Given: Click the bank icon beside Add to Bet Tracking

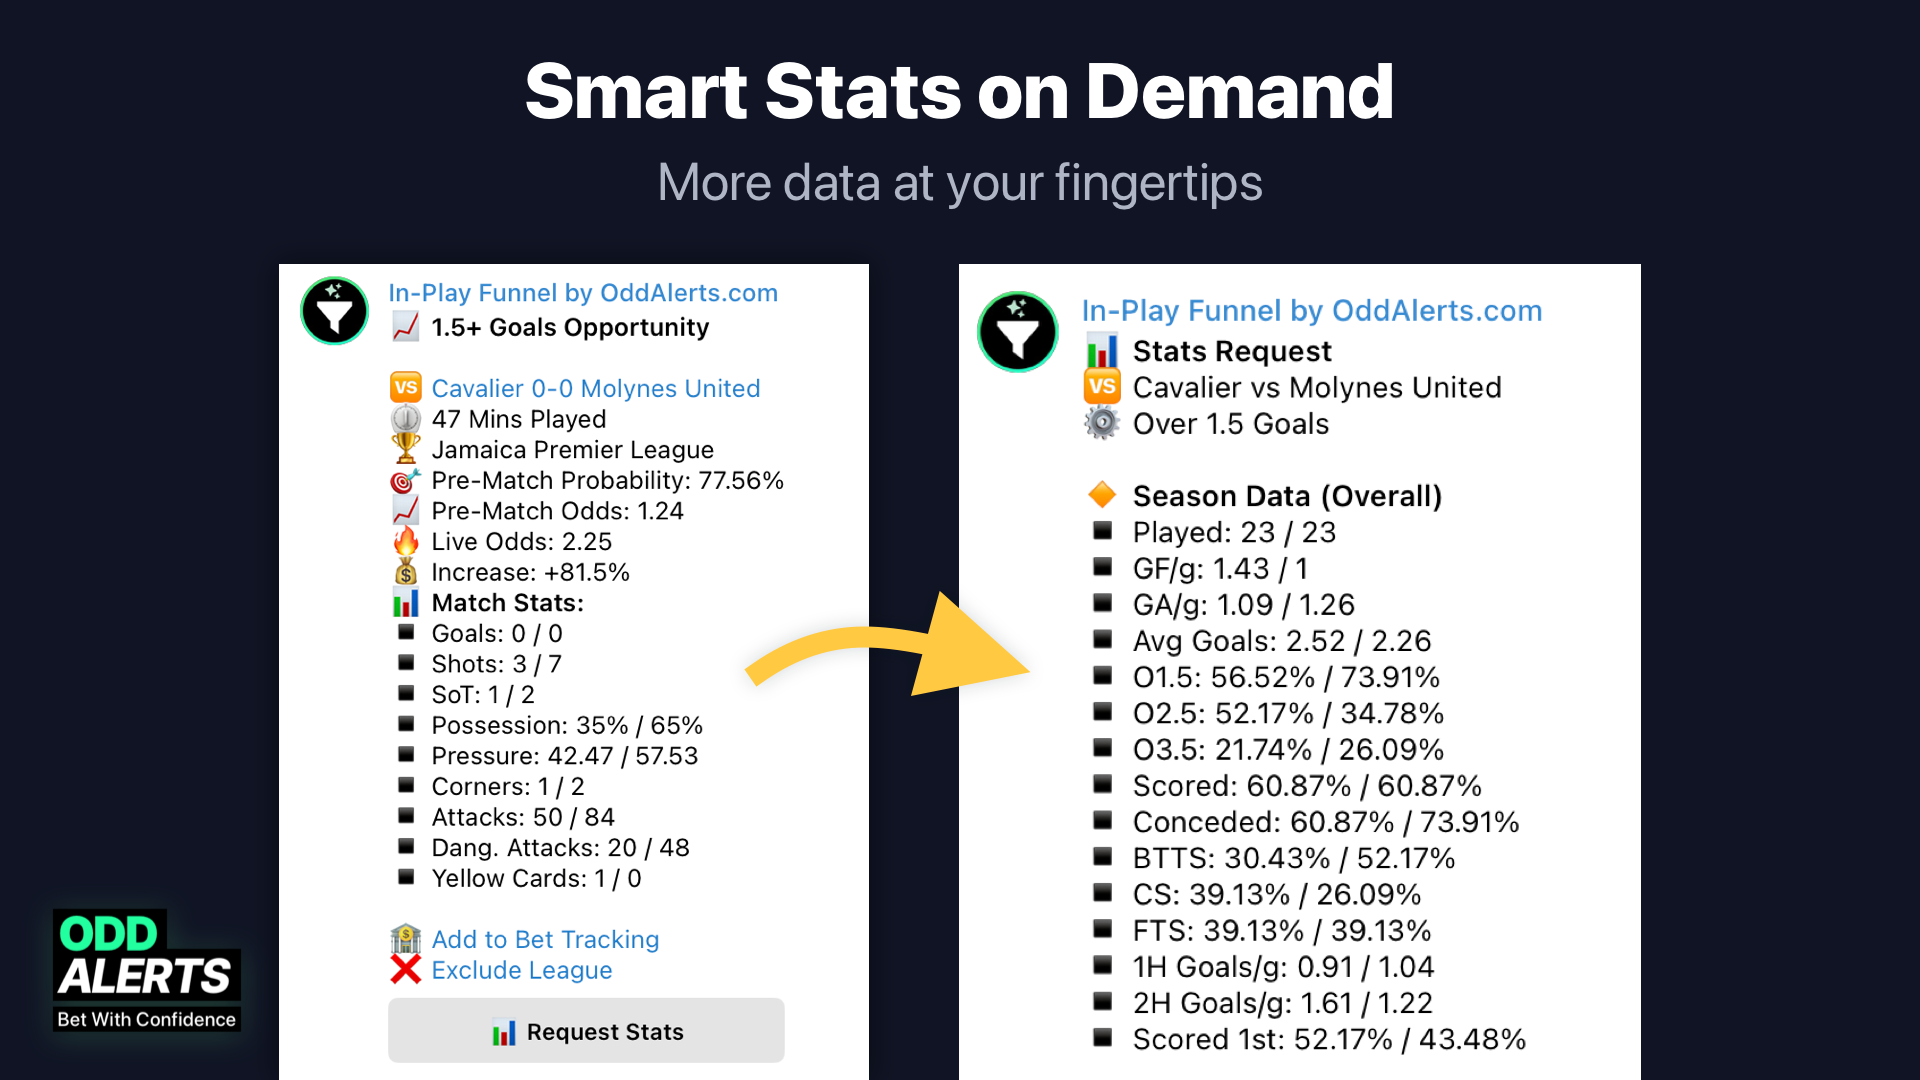Looking at the screenshot, I should 405,939.
